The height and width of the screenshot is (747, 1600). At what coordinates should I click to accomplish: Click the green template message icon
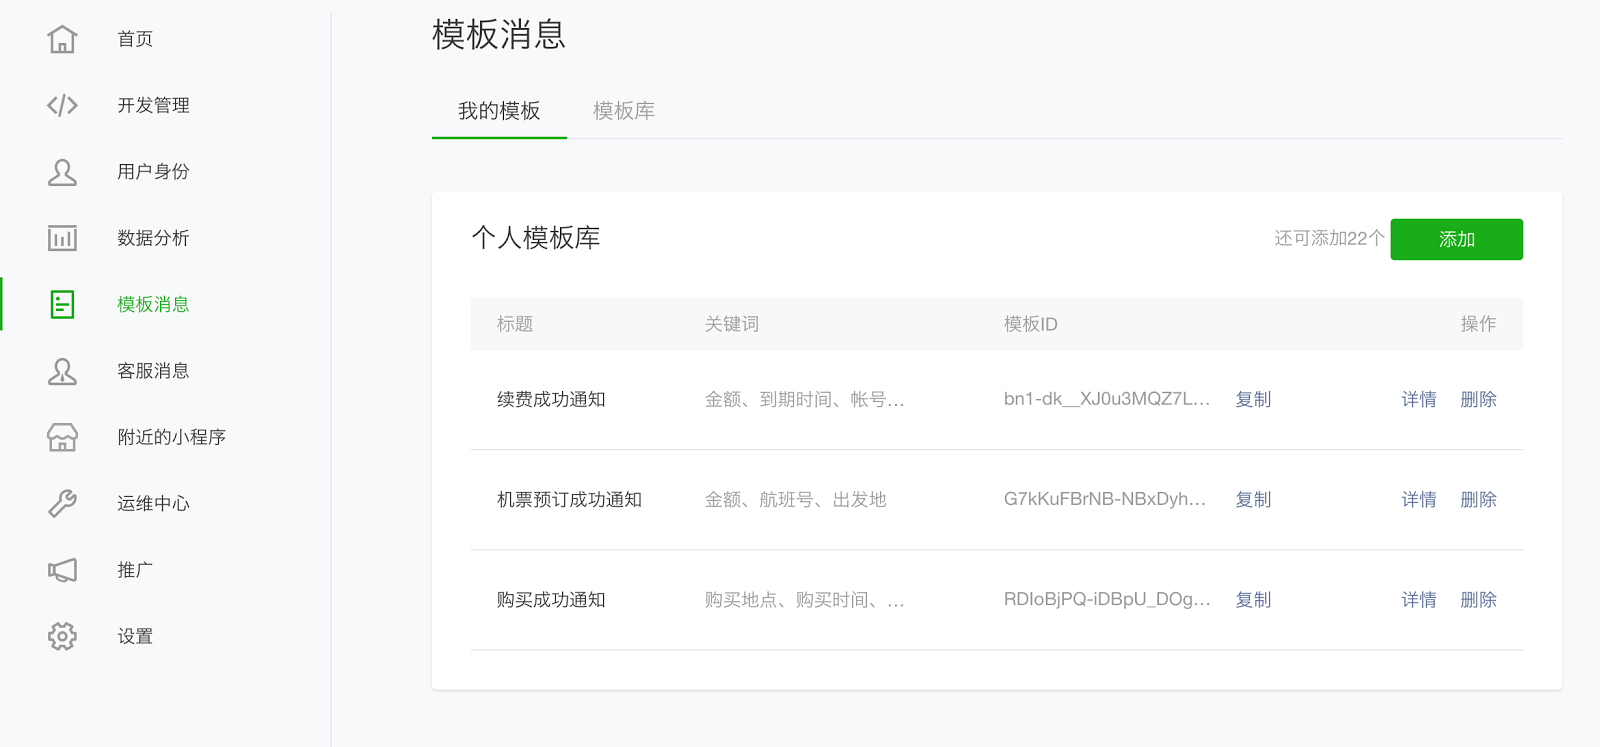[x=62, y=304]
